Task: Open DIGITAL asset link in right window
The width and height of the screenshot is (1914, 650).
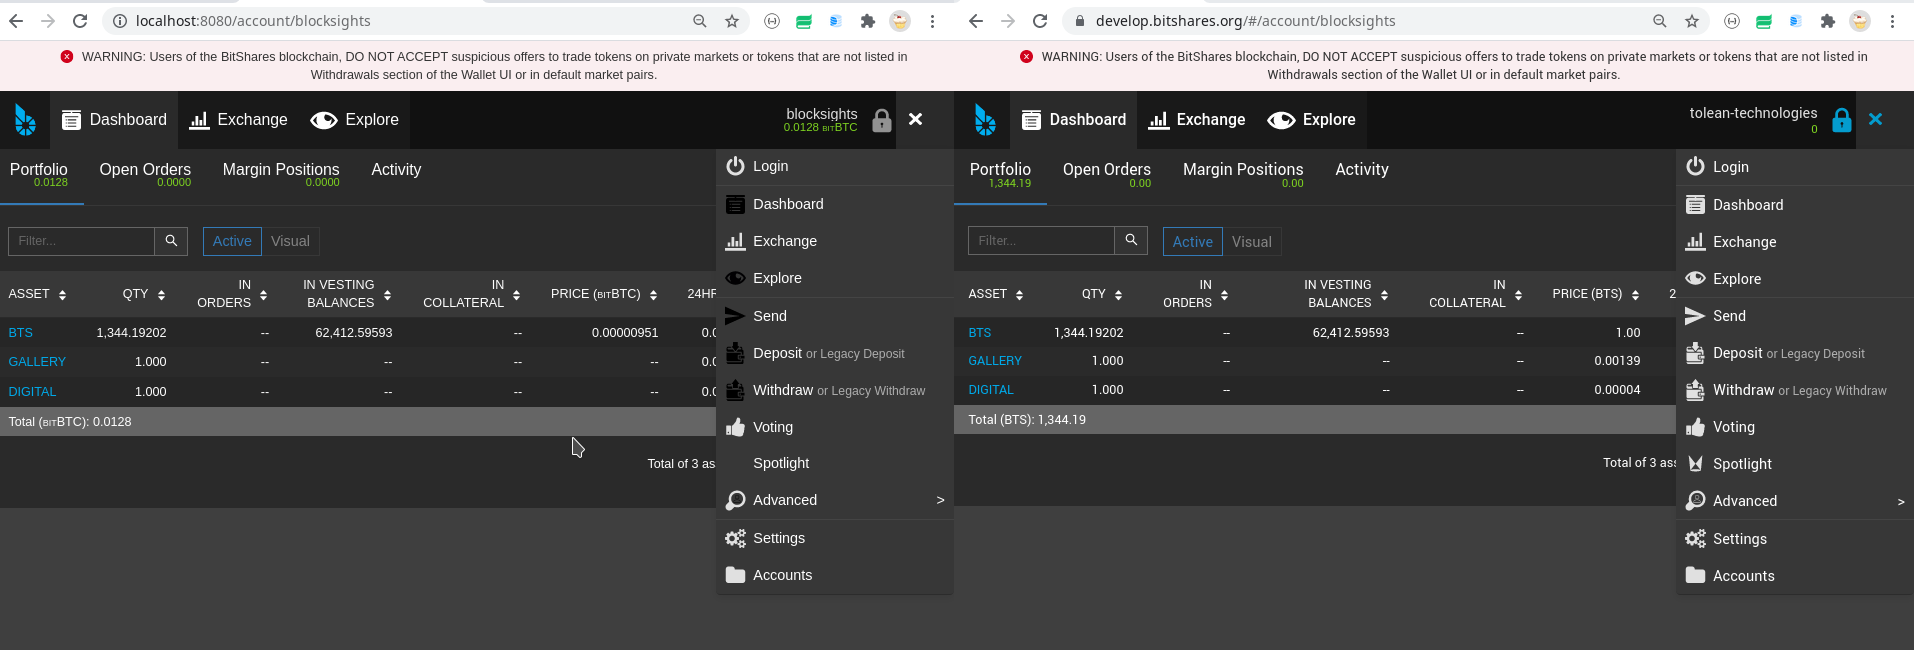Action: (x=991, y=390)
